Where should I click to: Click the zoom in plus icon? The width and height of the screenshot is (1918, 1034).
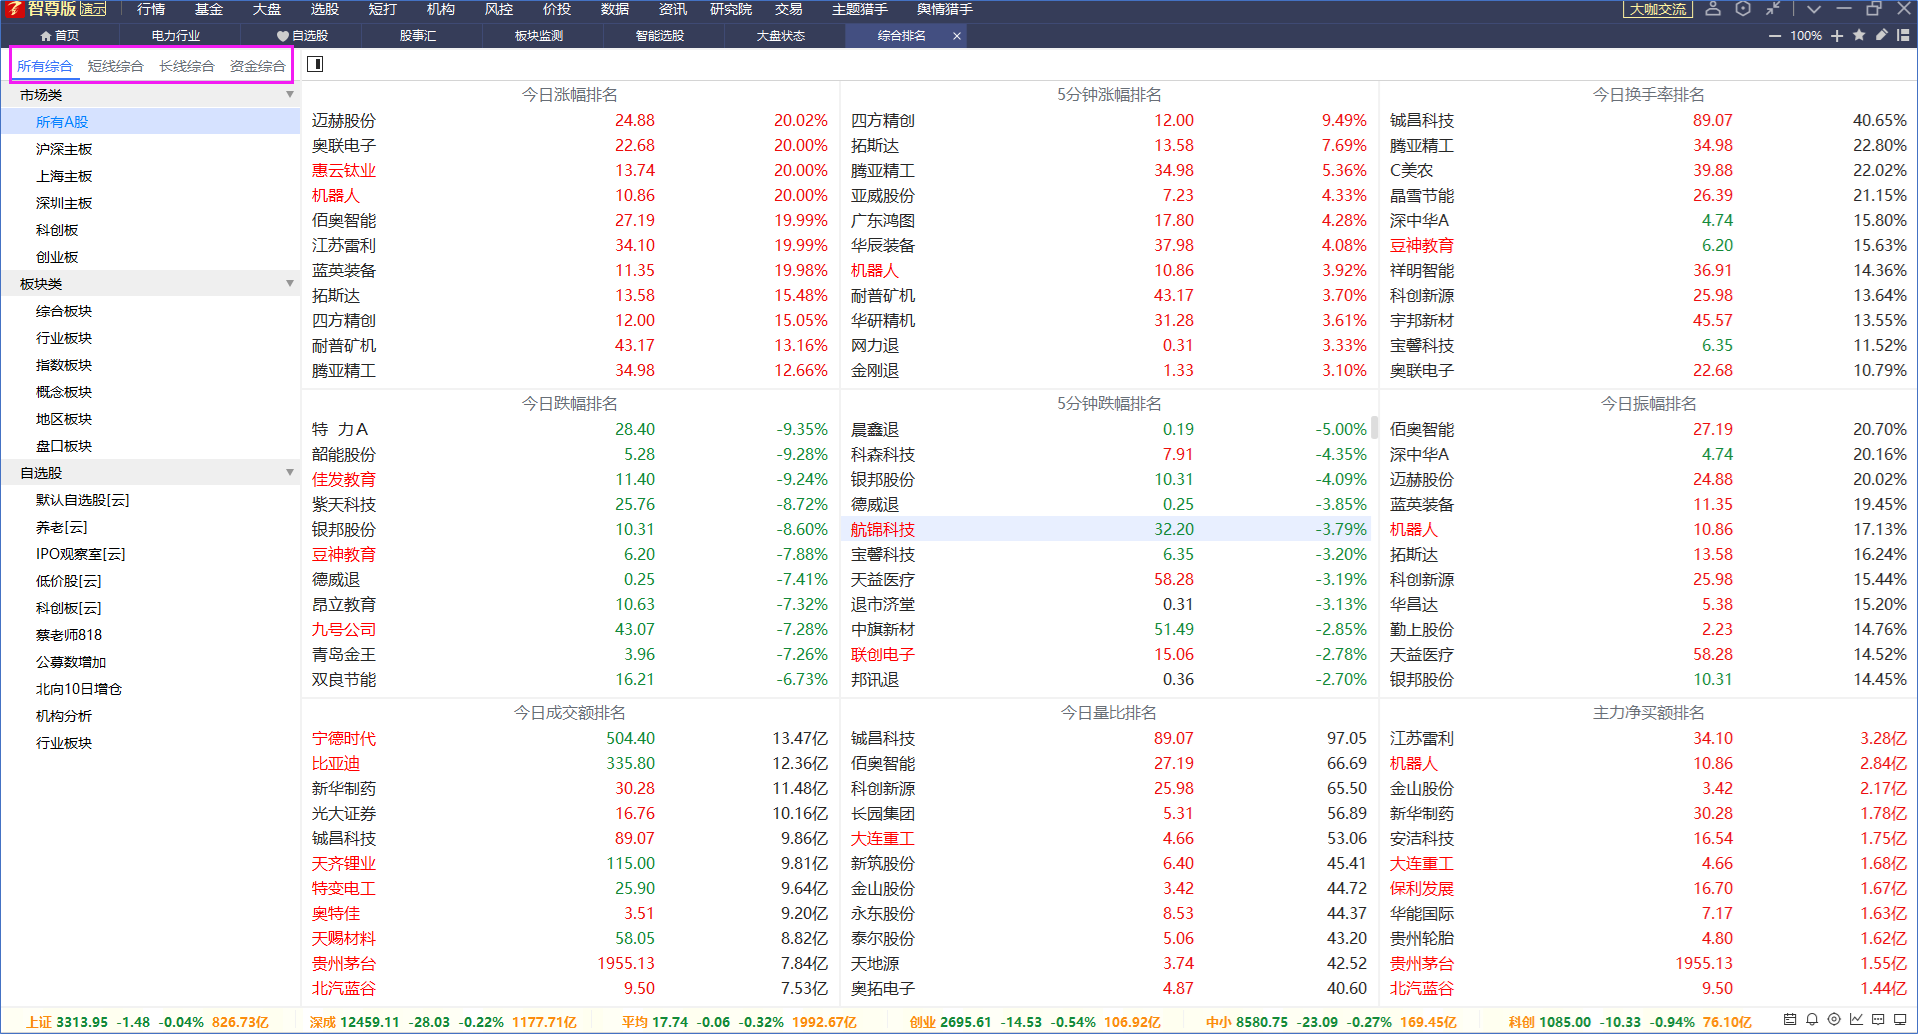click(1837, 36)
